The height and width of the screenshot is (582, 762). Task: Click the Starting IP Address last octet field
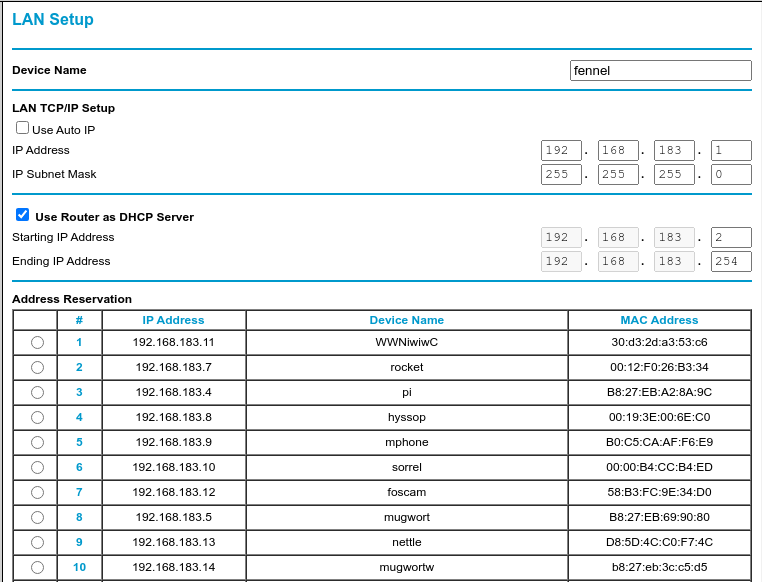(x=731, y=237)
